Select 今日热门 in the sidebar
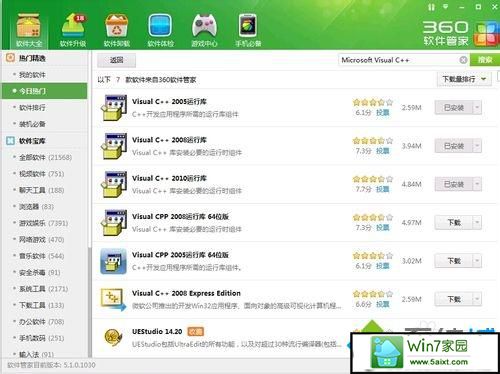Image resolution: width=500 pixels, height=374 pixels. coord(44,91)
